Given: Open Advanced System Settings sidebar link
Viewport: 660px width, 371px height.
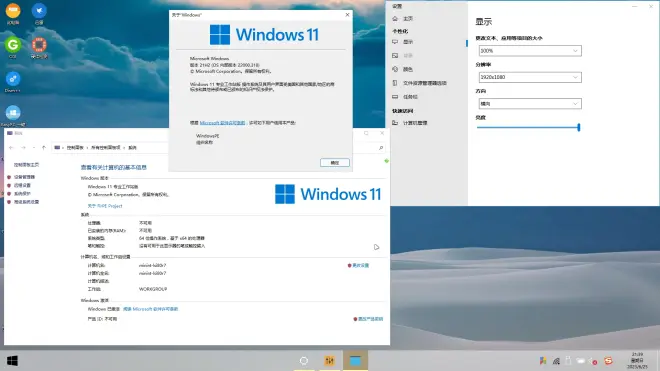Looking at the screenshot, I should point(27,202).
